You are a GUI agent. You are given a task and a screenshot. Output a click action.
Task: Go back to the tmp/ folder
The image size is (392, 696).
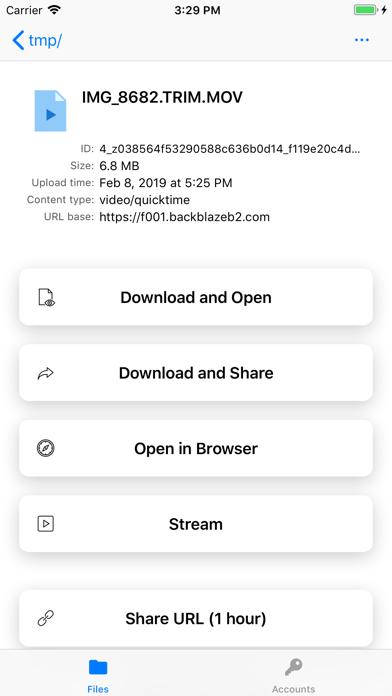tap(37, 40)
